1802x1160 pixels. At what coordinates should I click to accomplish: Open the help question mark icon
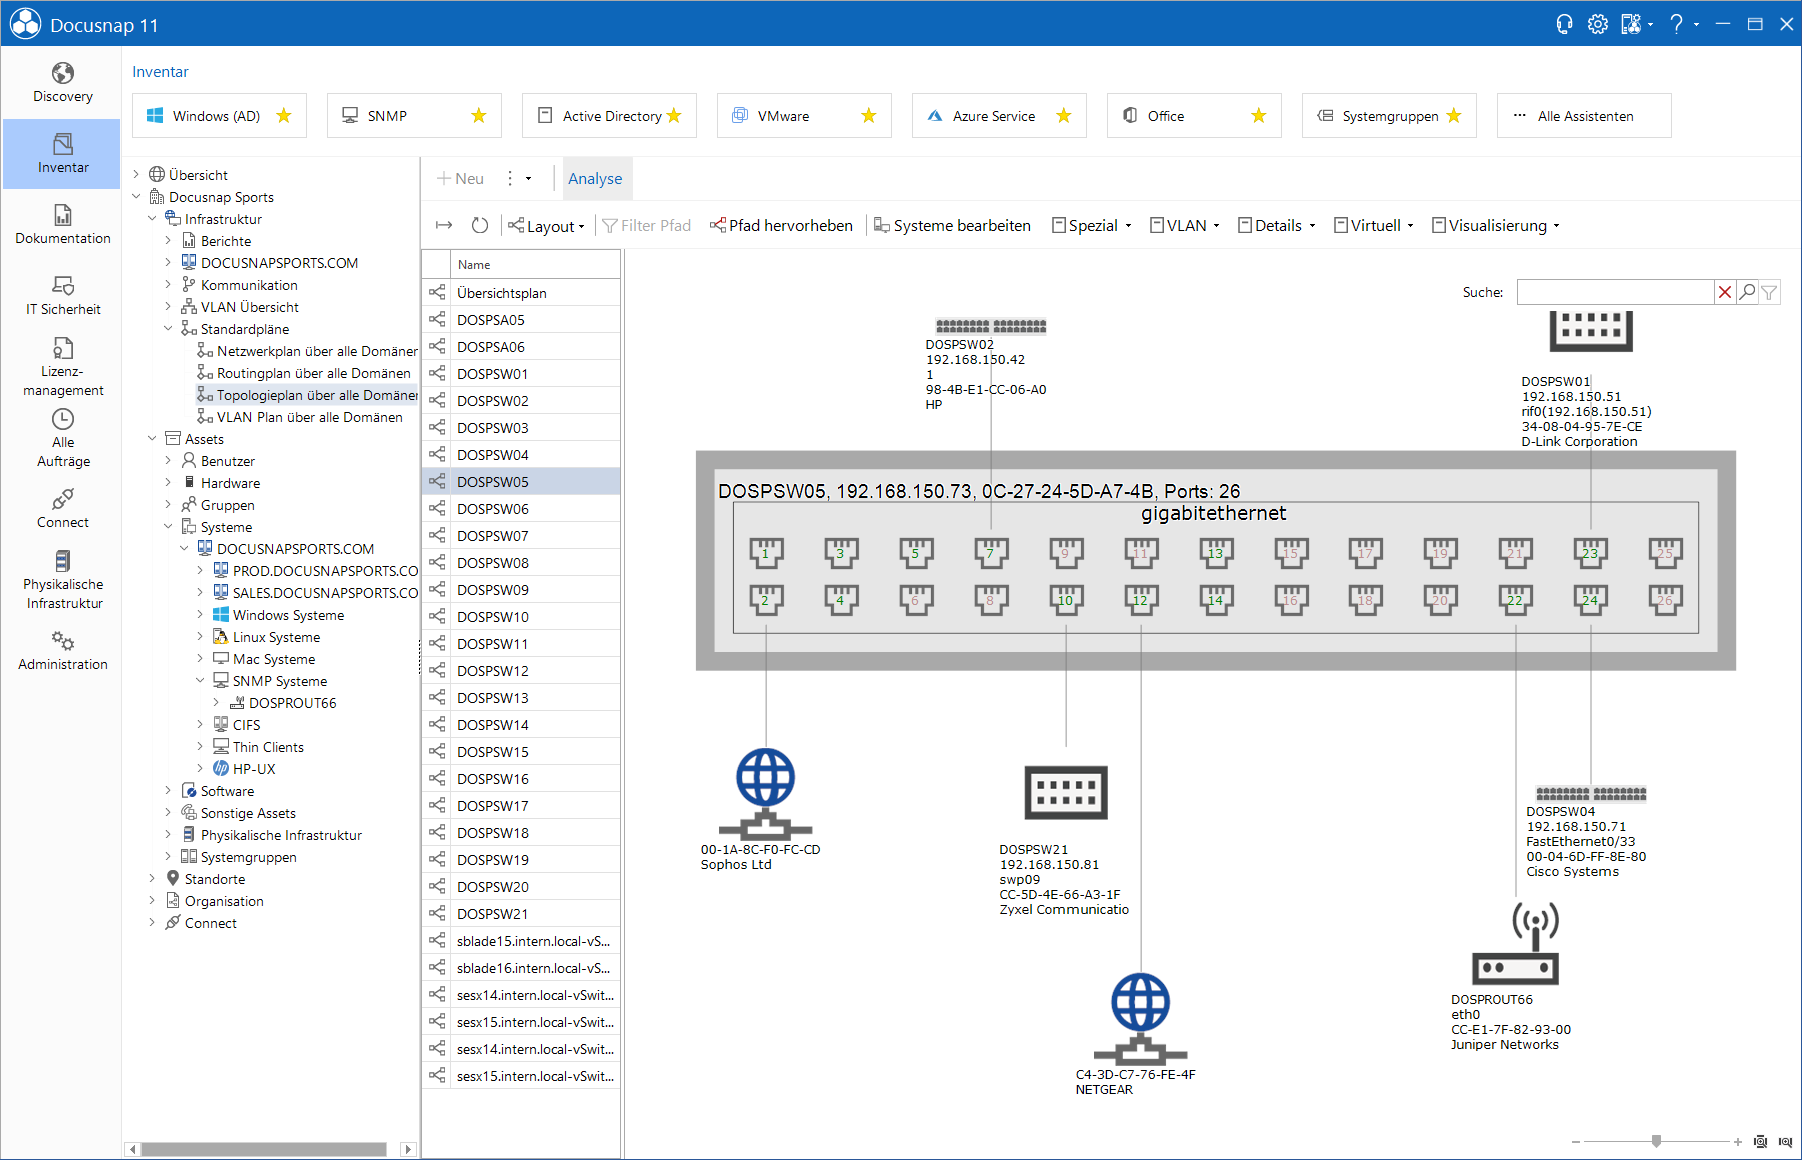[1676, 24]
